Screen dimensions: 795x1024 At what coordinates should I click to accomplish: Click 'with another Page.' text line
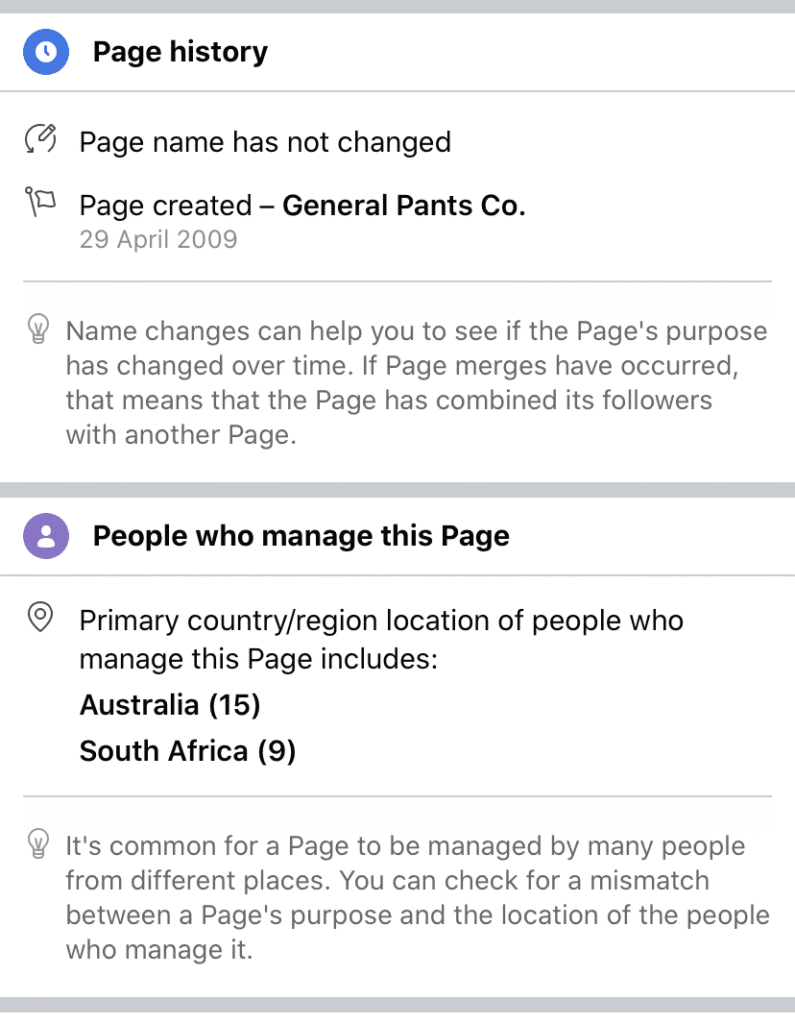(181, 435)
